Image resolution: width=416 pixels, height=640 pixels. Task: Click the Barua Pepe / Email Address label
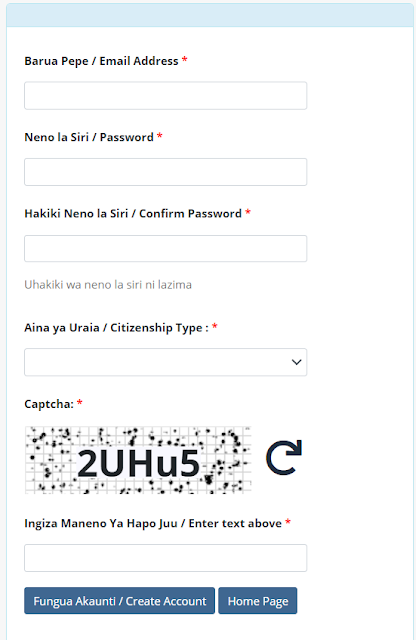point(101,61)
